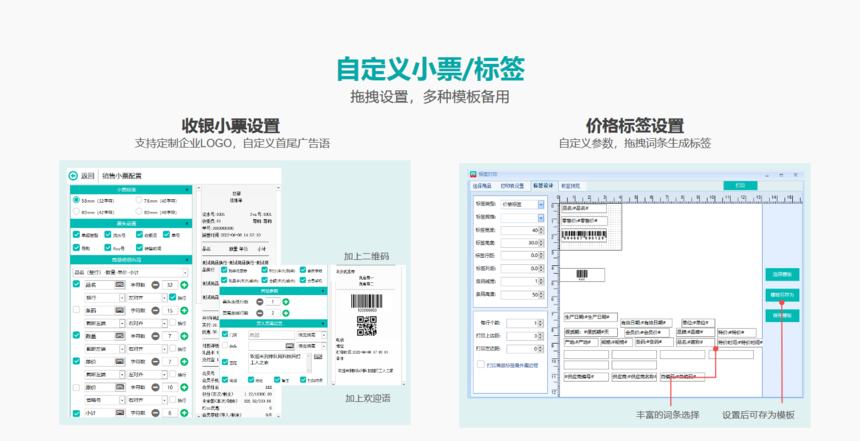
Task: Collapse the 小票规格 section
Action: coord(188,190)
